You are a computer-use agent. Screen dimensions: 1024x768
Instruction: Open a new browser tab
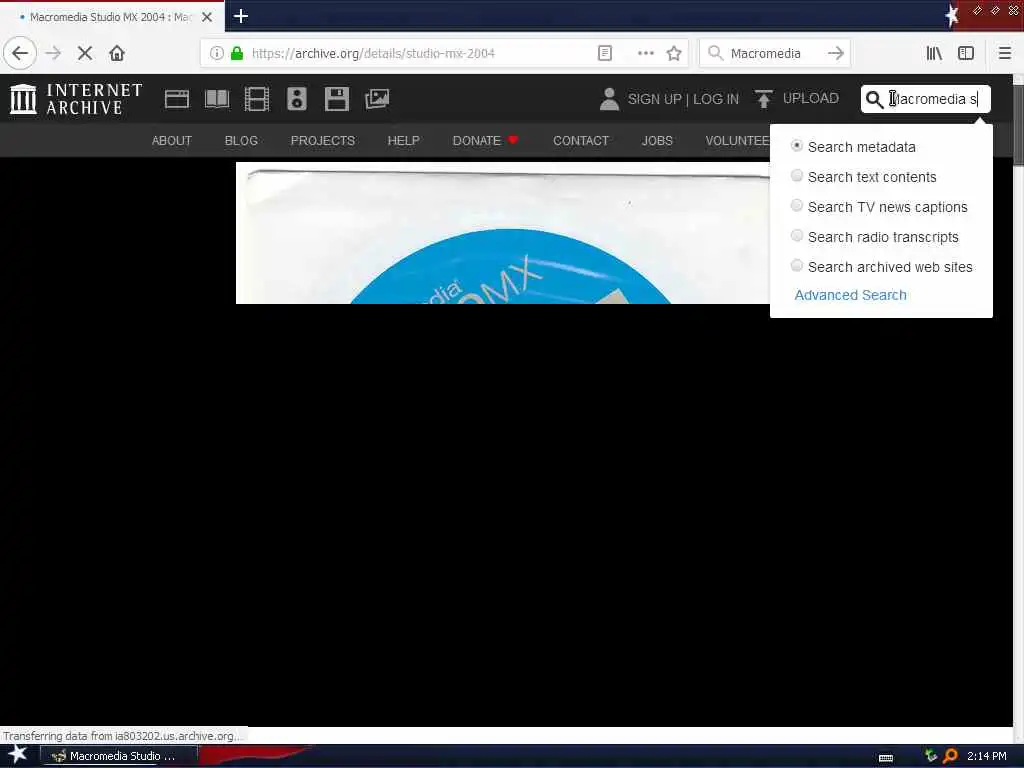click(240, 16)
